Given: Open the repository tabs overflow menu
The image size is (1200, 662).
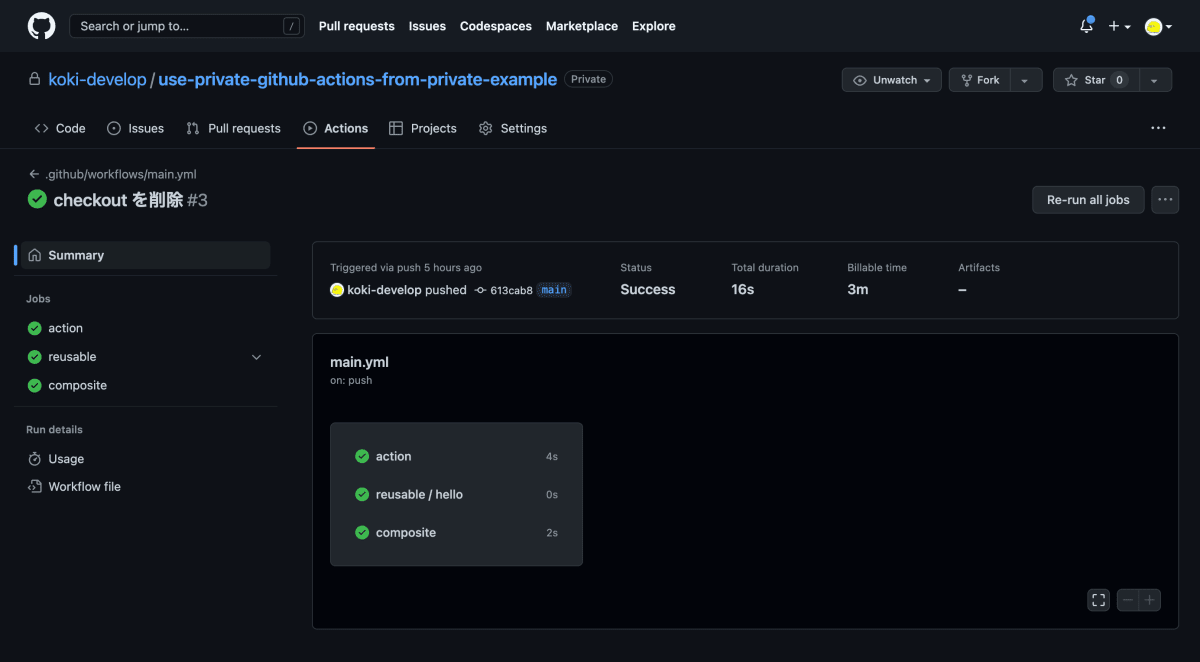Looking at the screenshot, I should coord(1158,128).
